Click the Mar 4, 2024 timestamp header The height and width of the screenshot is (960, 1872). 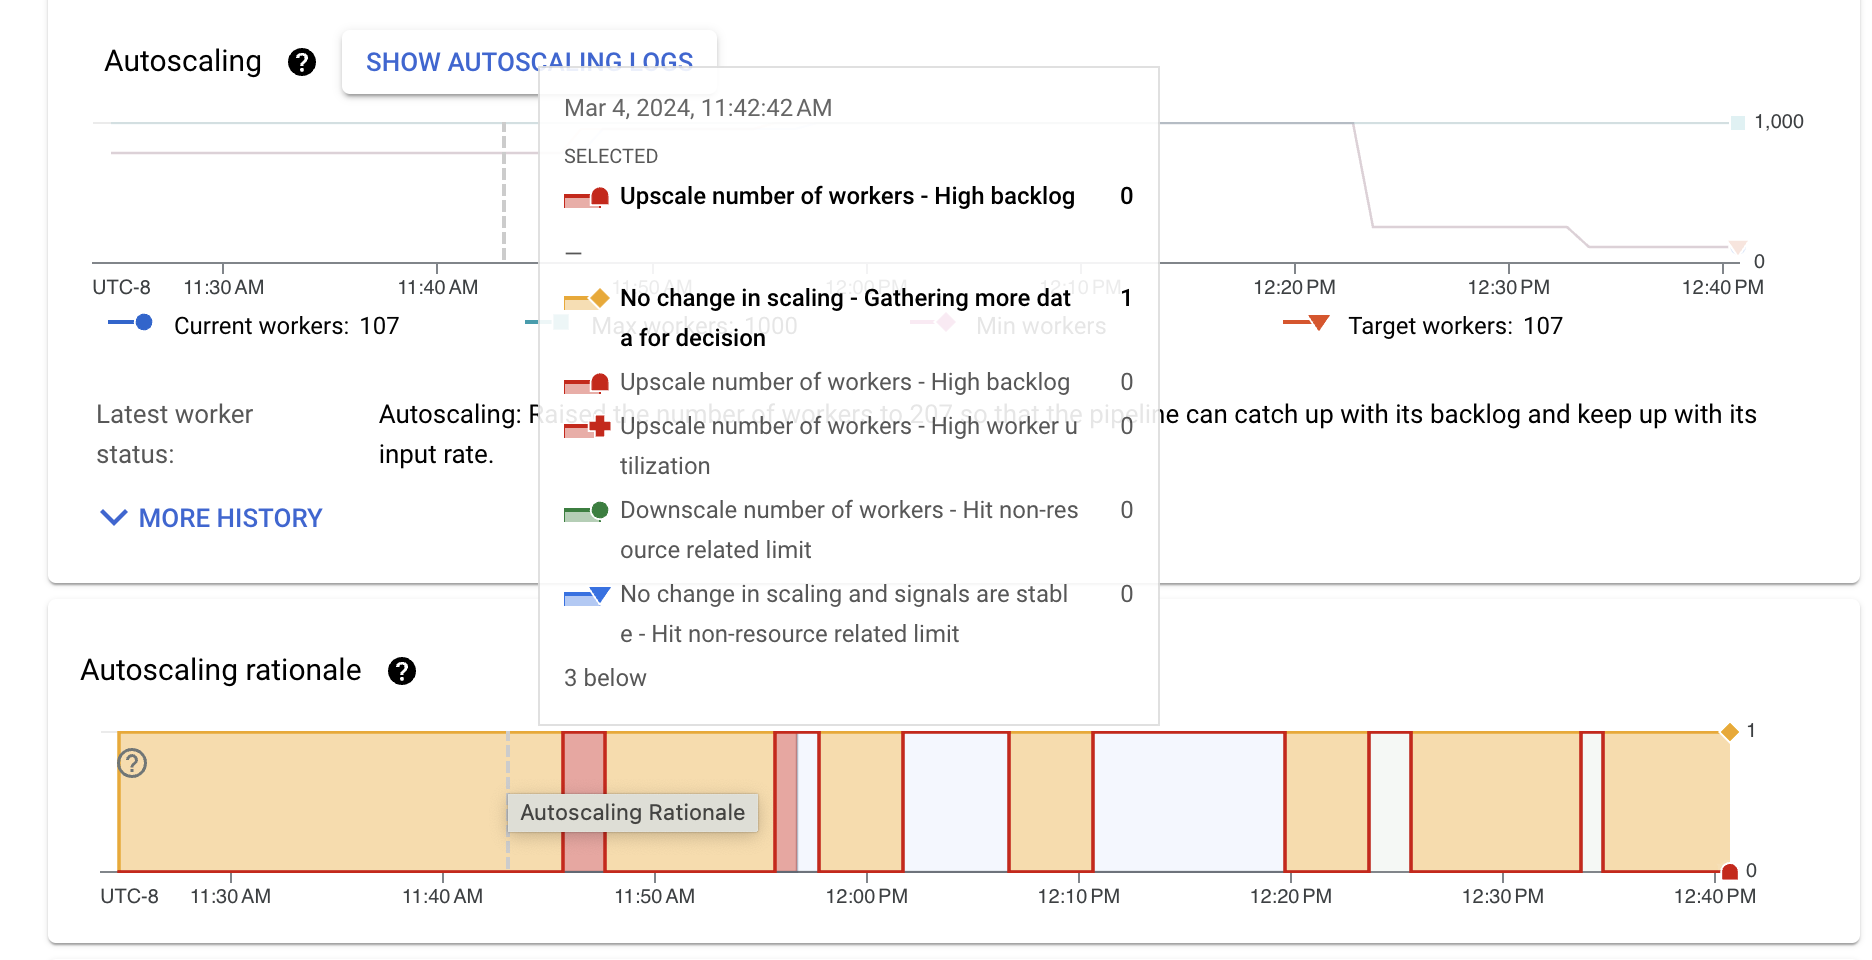tap(698, 107)
